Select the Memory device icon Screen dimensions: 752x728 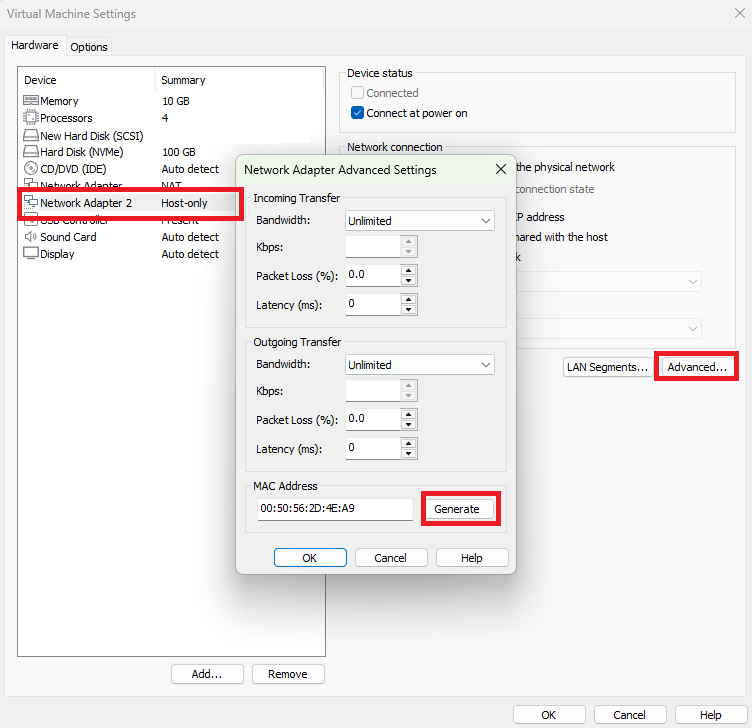31,100
